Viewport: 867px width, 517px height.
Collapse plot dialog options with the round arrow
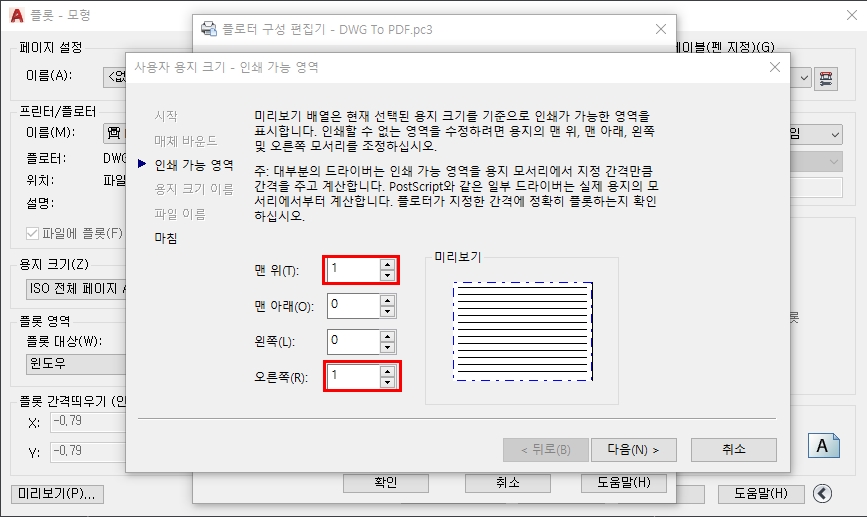click(823, 493)
